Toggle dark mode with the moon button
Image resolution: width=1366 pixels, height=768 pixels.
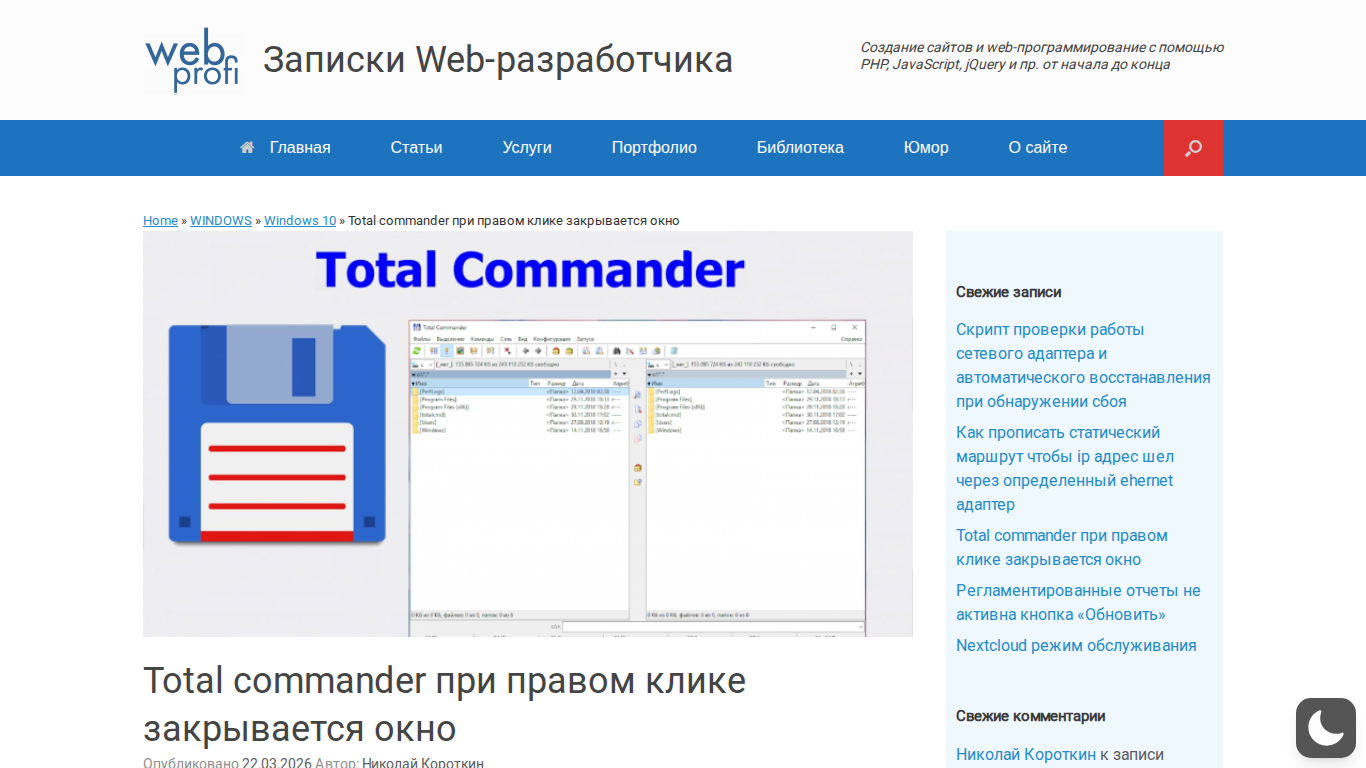pos(1326,728)
